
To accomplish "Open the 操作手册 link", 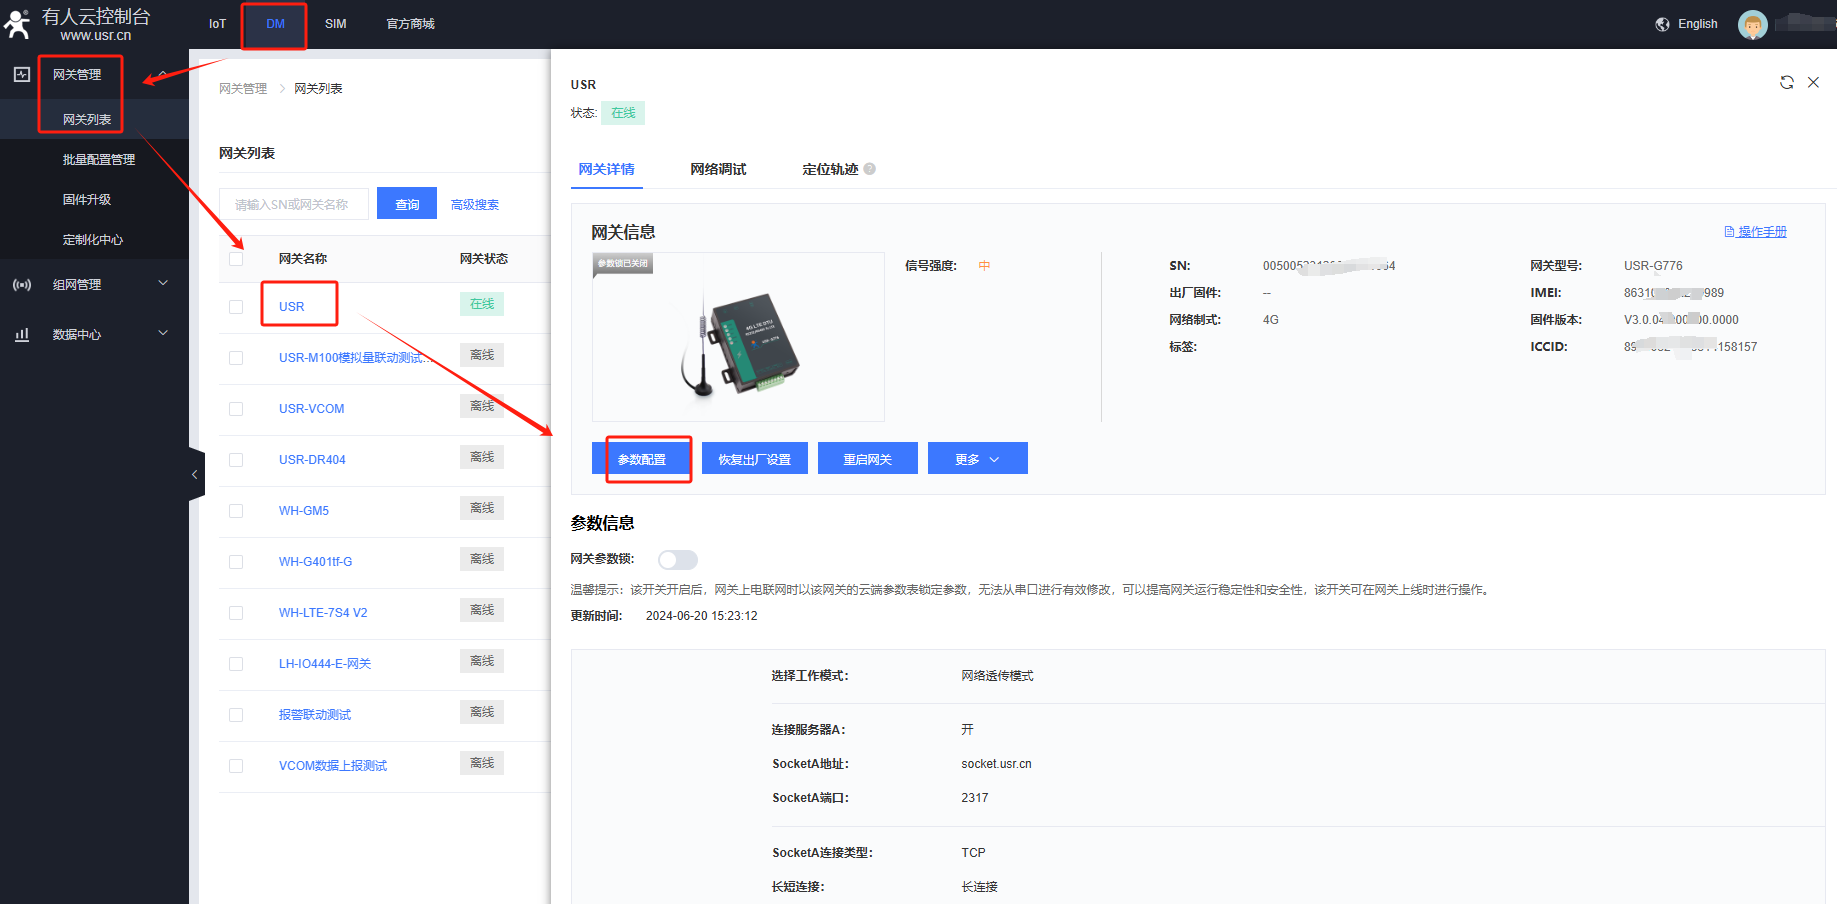I will coord(1761,232).
